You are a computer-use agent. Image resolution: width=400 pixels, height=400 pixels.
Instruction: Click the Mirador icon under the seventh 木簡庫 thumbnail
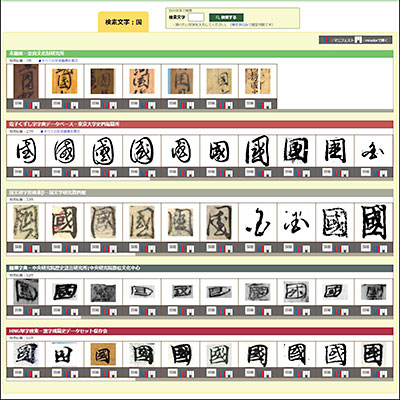[268, 106]
